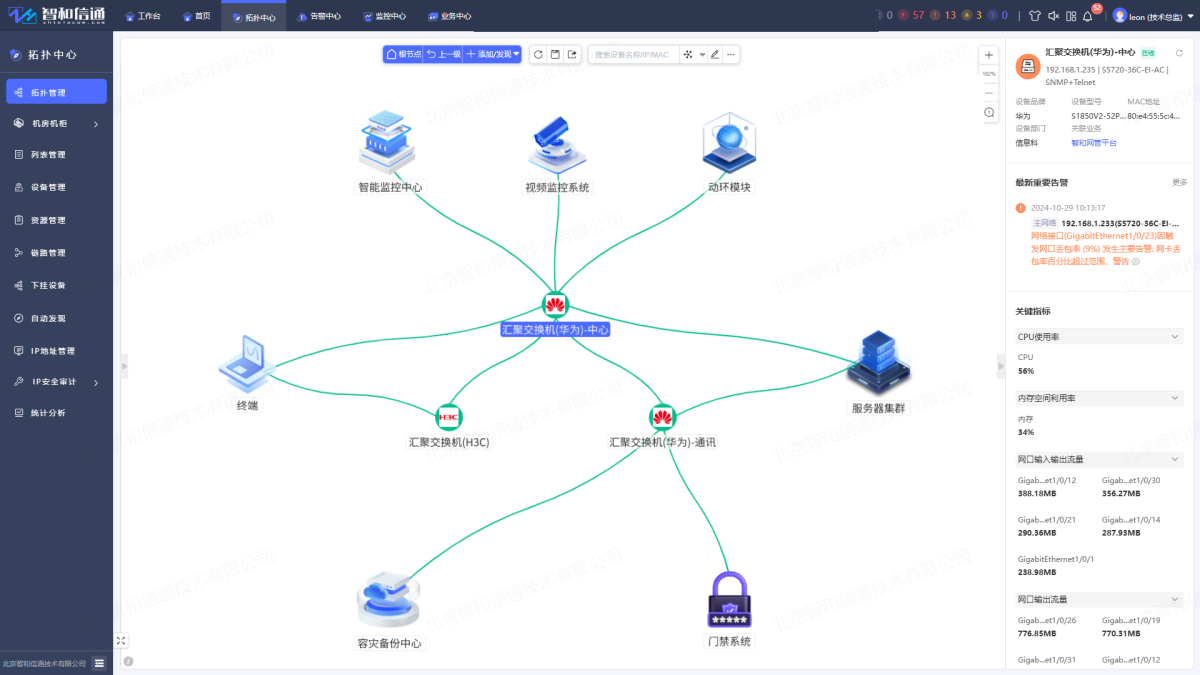
Task: Click the save topology icon
Action: coord(555,54)
